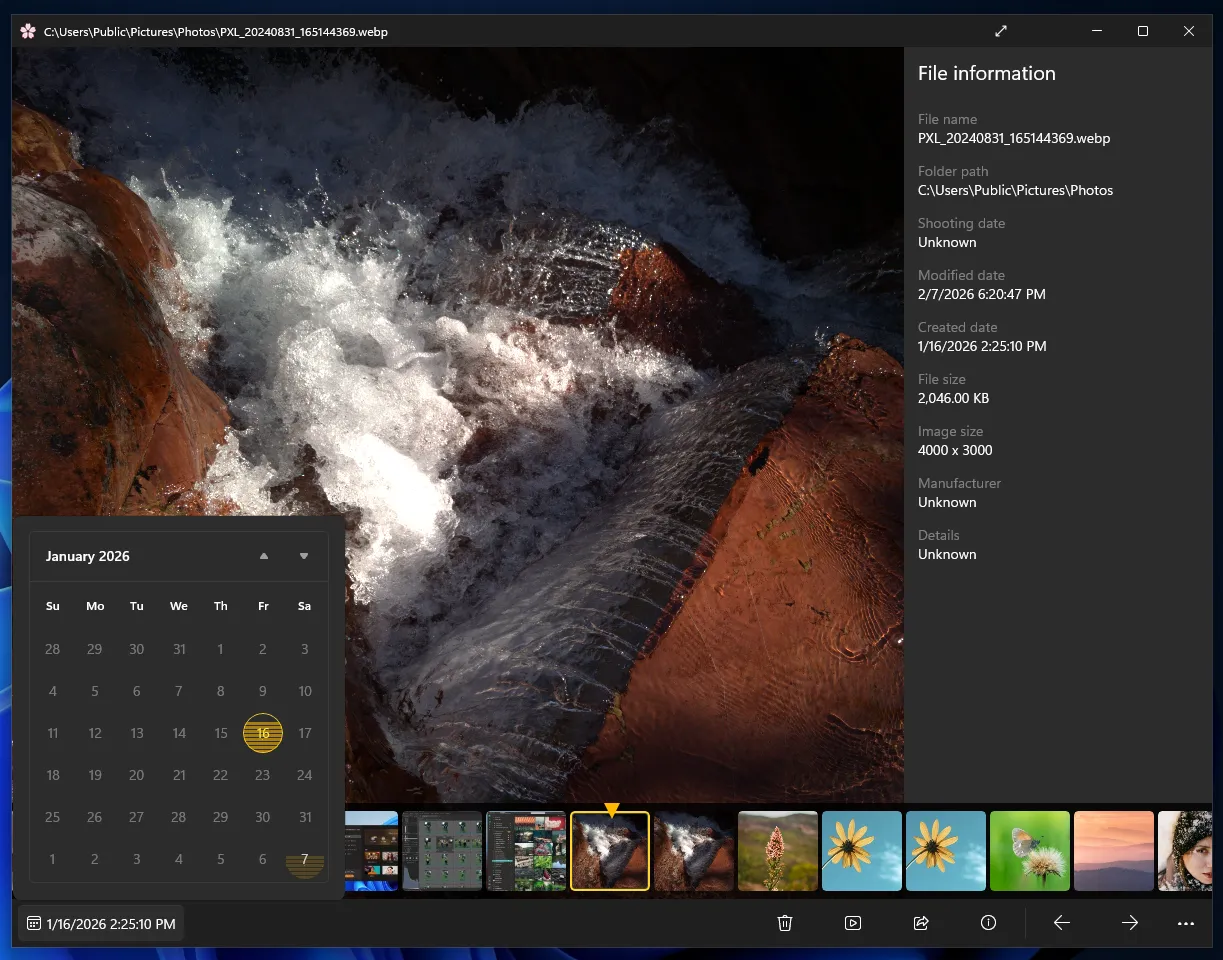
Task: Start a slideshow with the play icon
Action: [x=853, y=922]
